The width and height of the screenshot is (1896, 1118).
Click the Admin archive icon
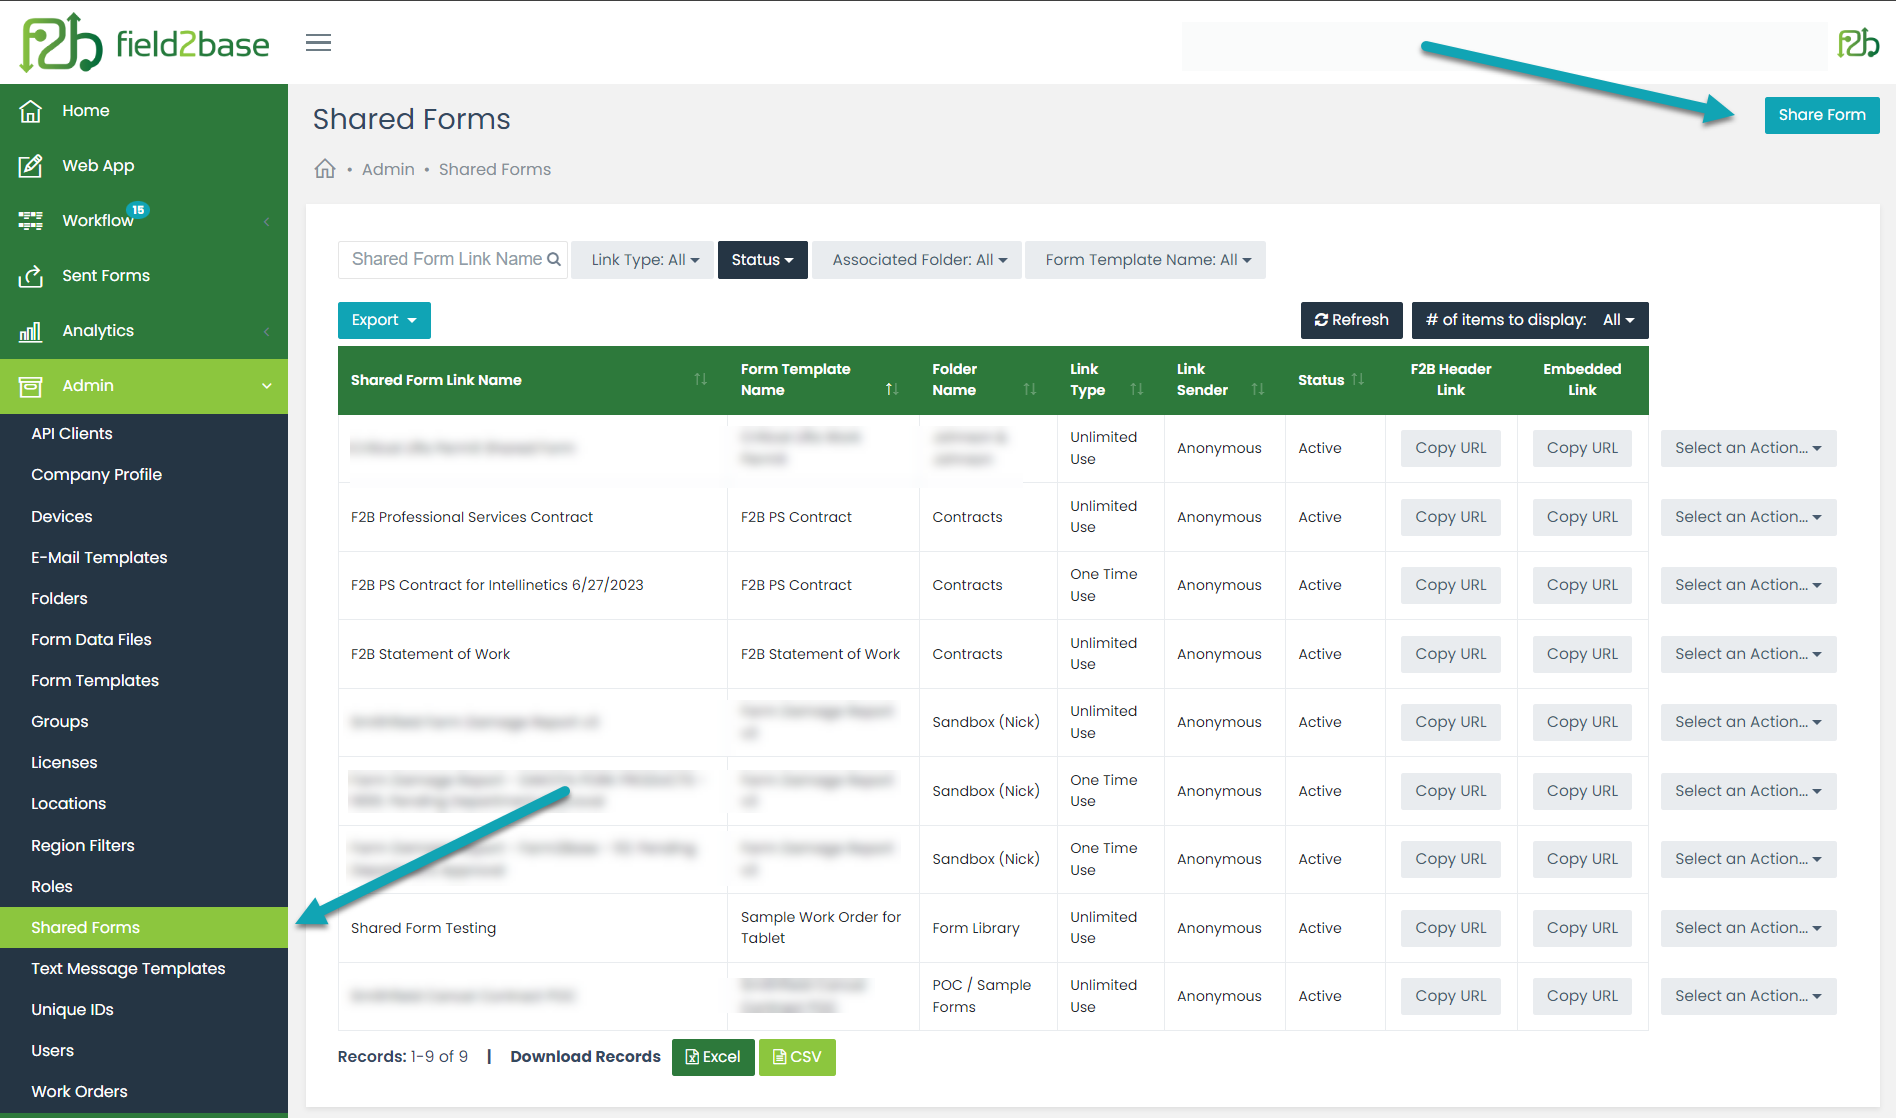(x=31, y=386)
